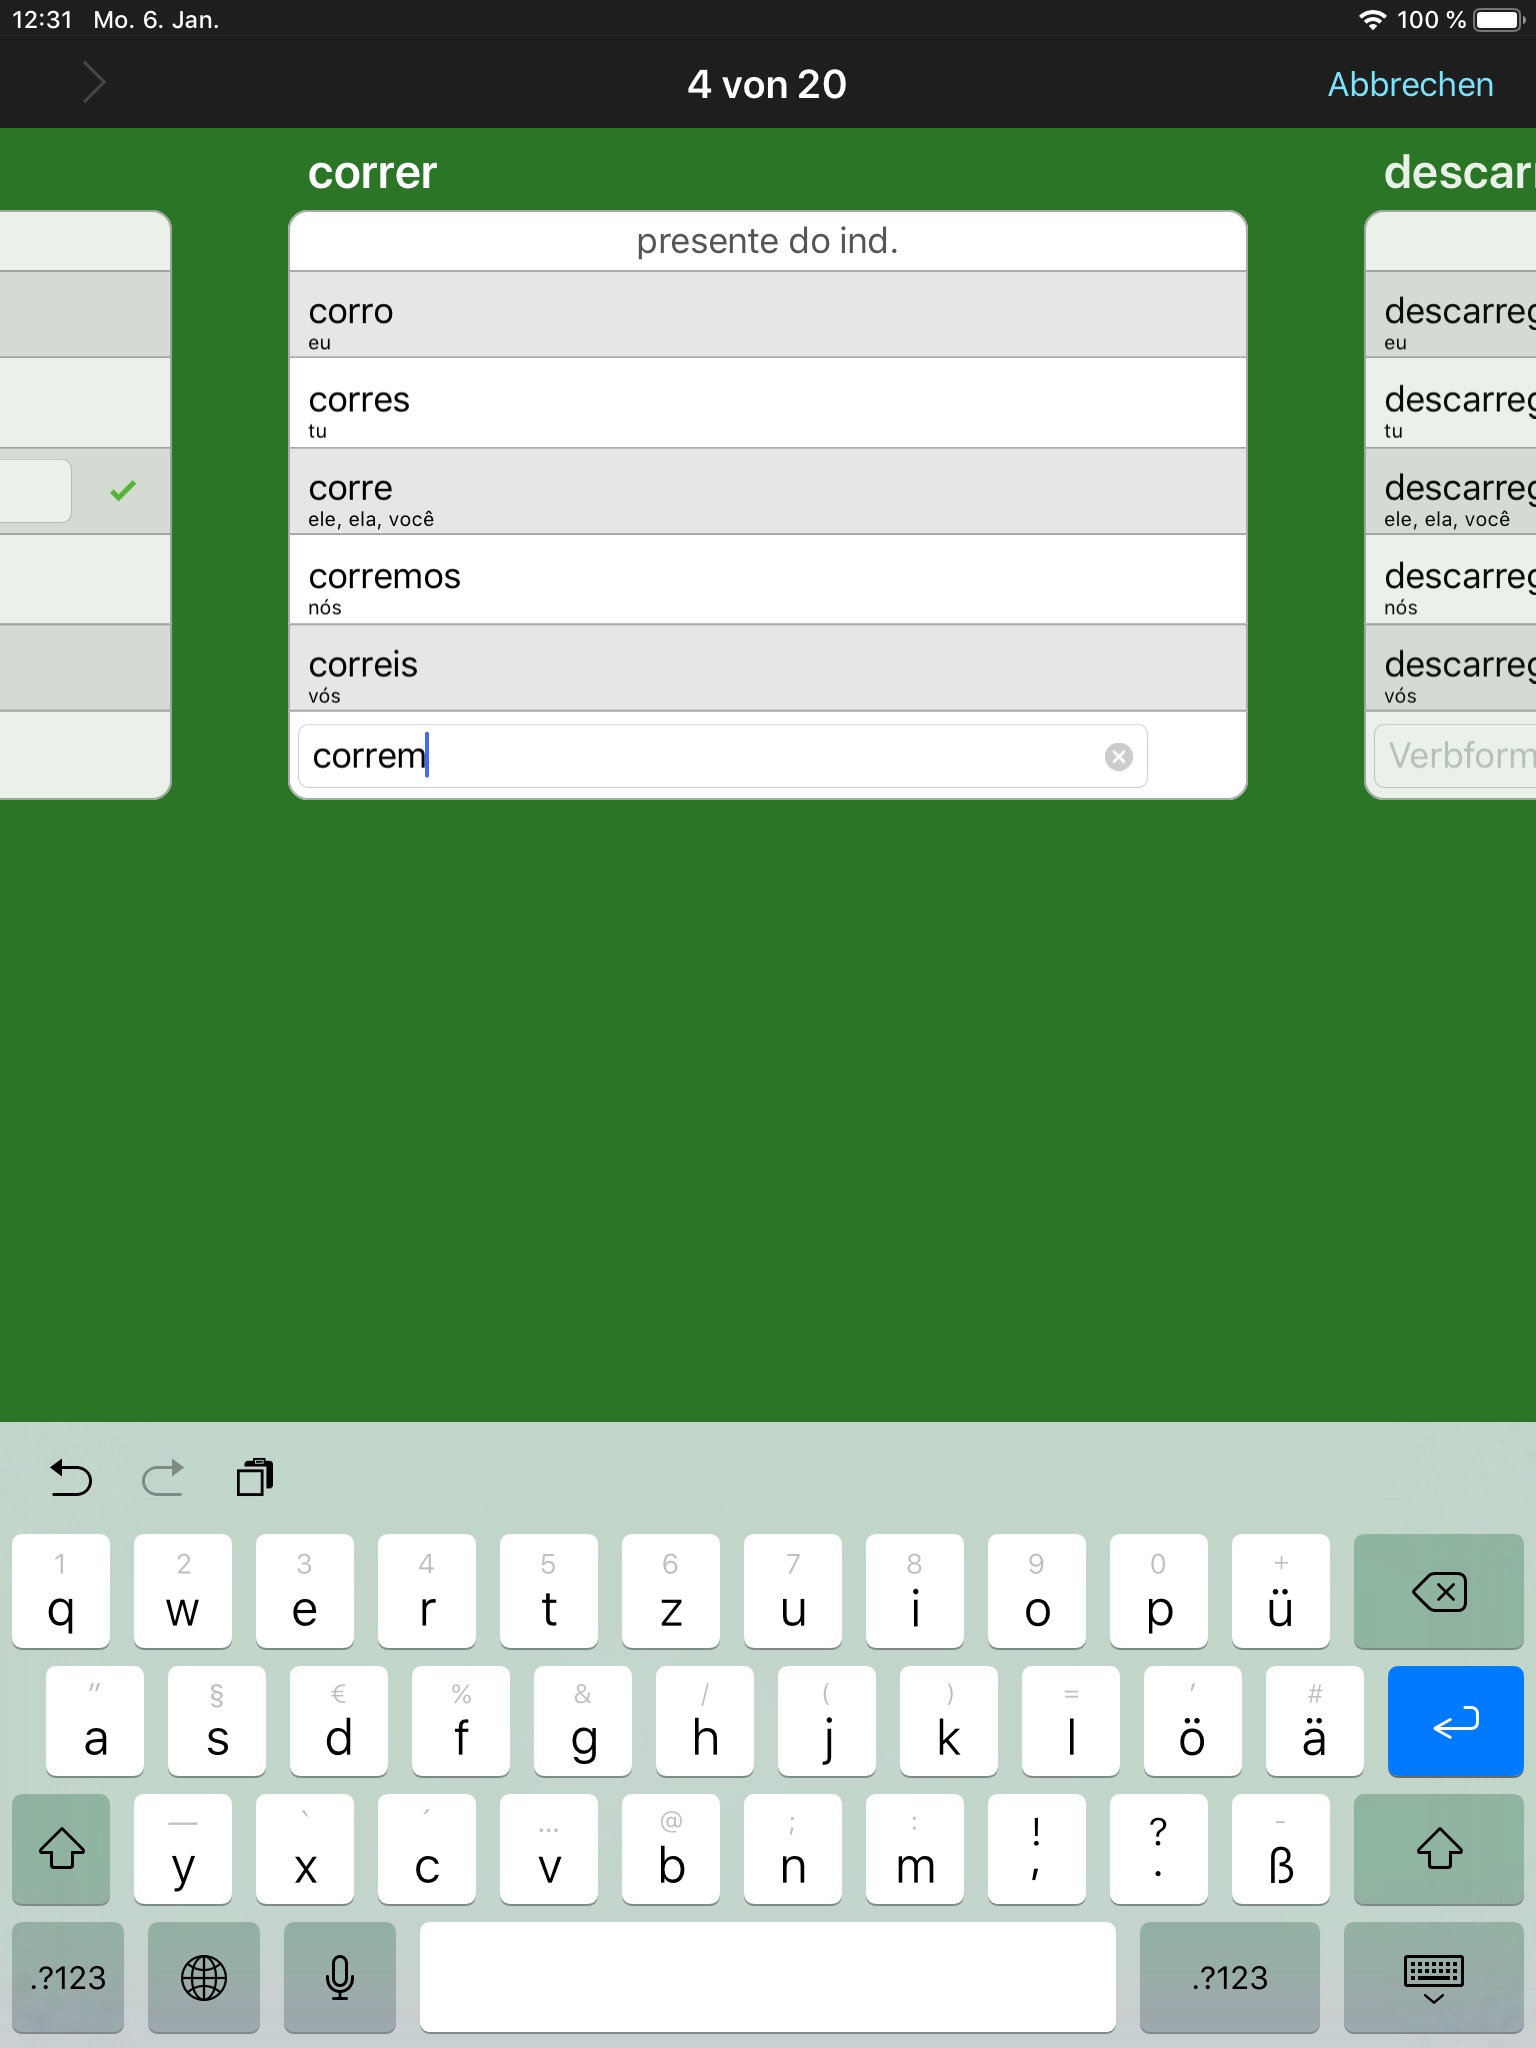Tap the forward chevron arrow in header

(x=94, y=83)
